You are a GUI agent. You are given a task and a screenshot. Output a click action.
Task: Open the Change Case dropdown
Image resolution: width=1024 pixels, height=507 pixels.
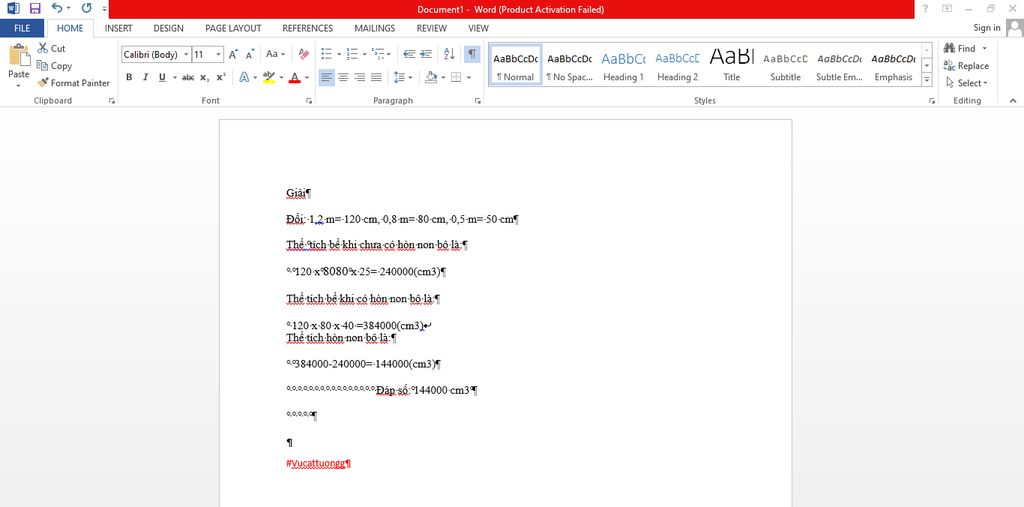pyautogui.click(x=276, y=54)
